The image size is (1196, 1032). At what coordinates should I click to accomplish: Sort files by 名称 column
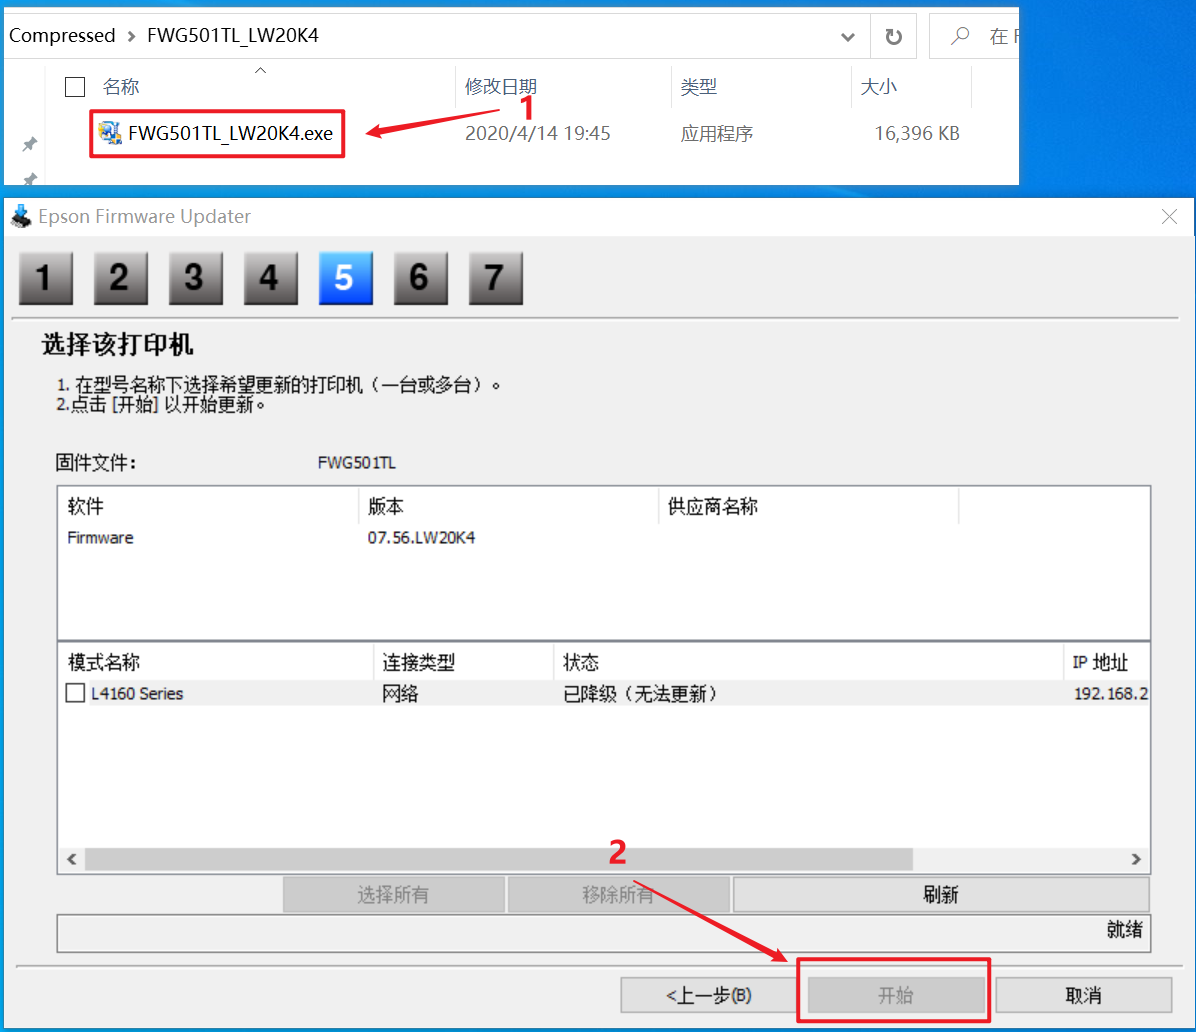[121, 86]
